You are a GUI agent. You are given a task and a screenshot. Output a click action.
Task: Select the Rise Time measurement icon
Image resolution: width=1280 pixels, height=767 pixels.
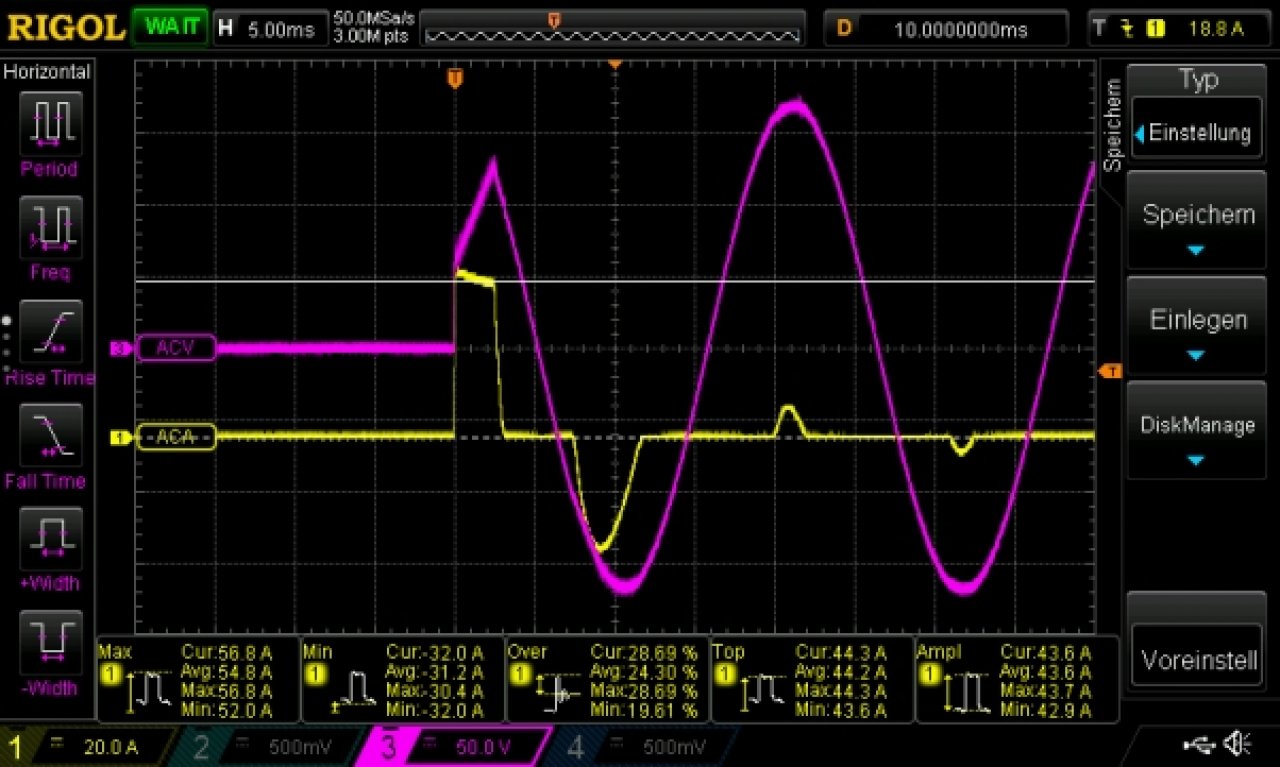[x=50, y=331]
